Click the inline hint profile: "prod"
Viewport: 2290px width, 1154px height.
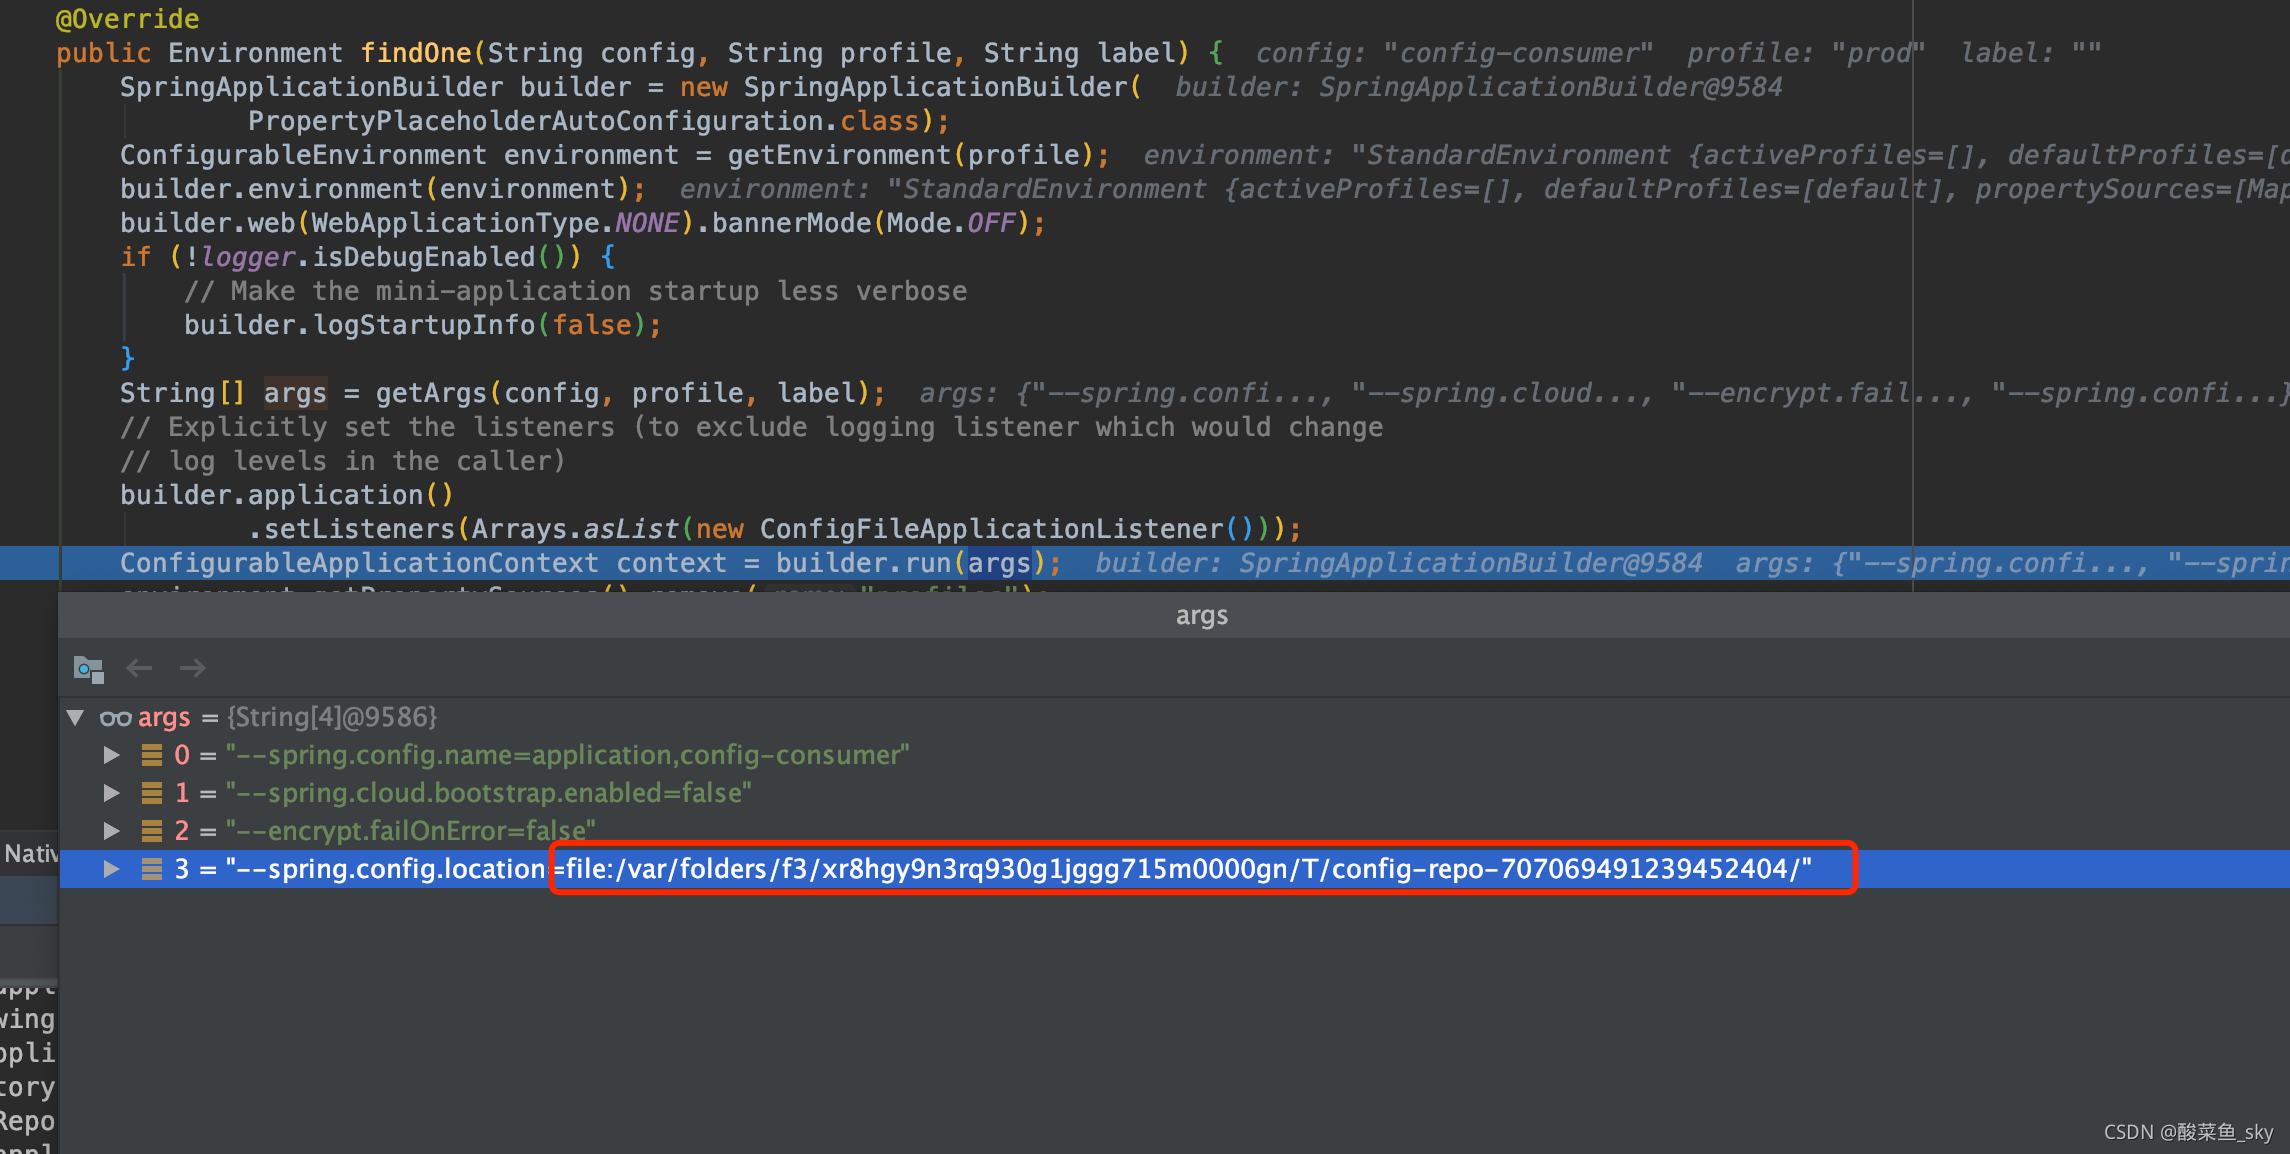tap(1805, 53)
